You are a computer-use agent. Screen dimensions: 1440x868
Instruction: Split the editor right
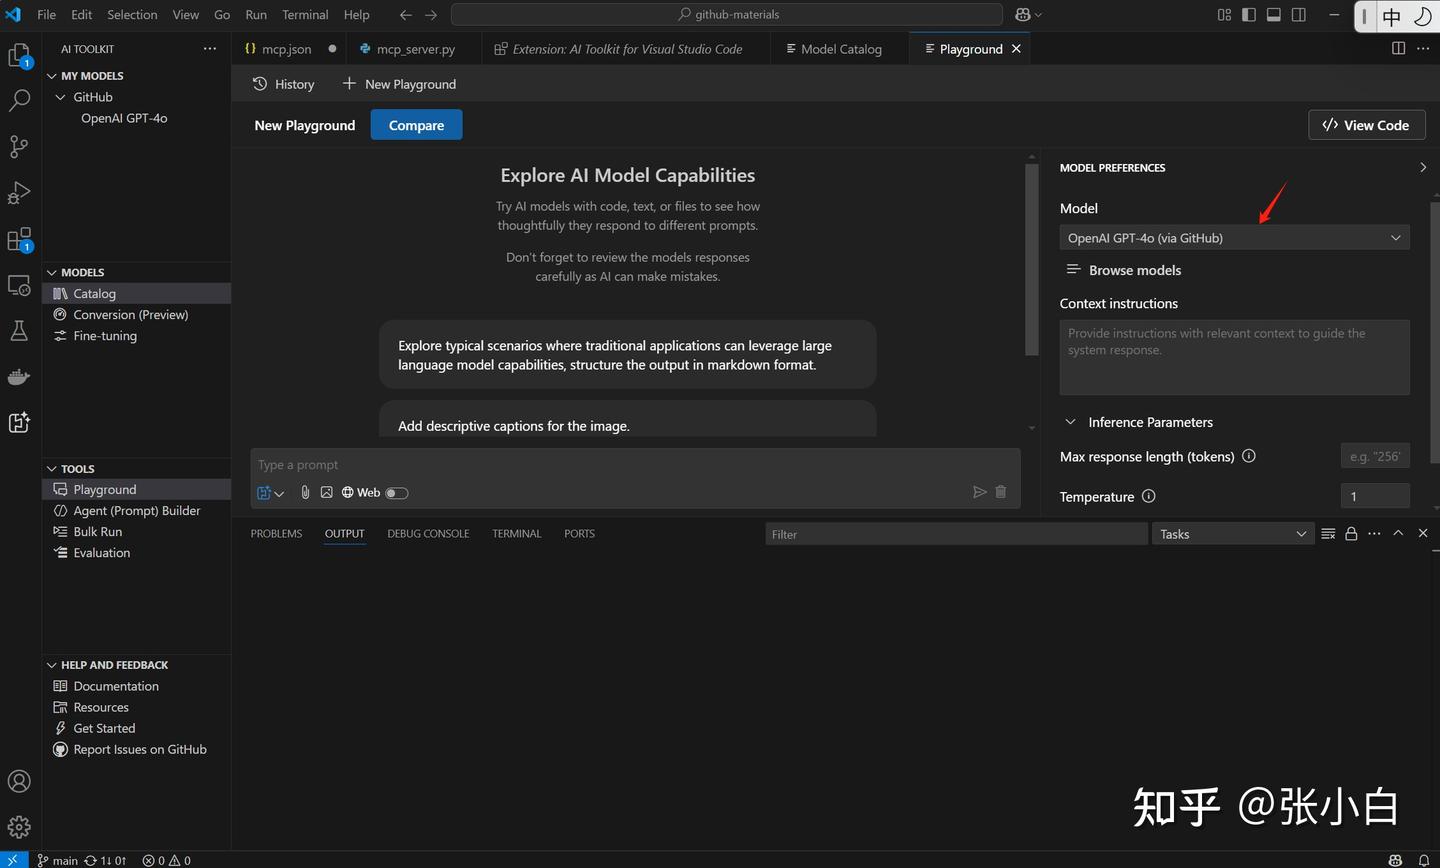coord(1398,48)
